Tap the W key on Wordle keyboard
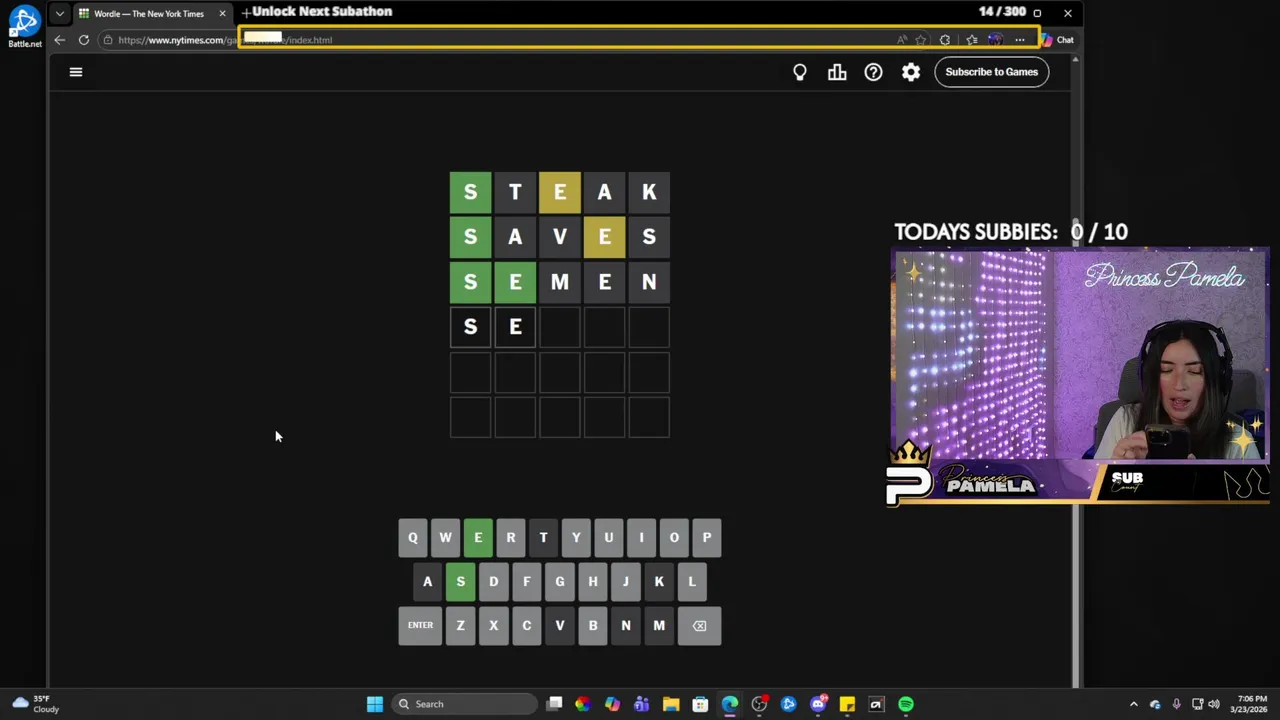The image size is (1280, 720). pyautogui.click(x=445, y=538)
